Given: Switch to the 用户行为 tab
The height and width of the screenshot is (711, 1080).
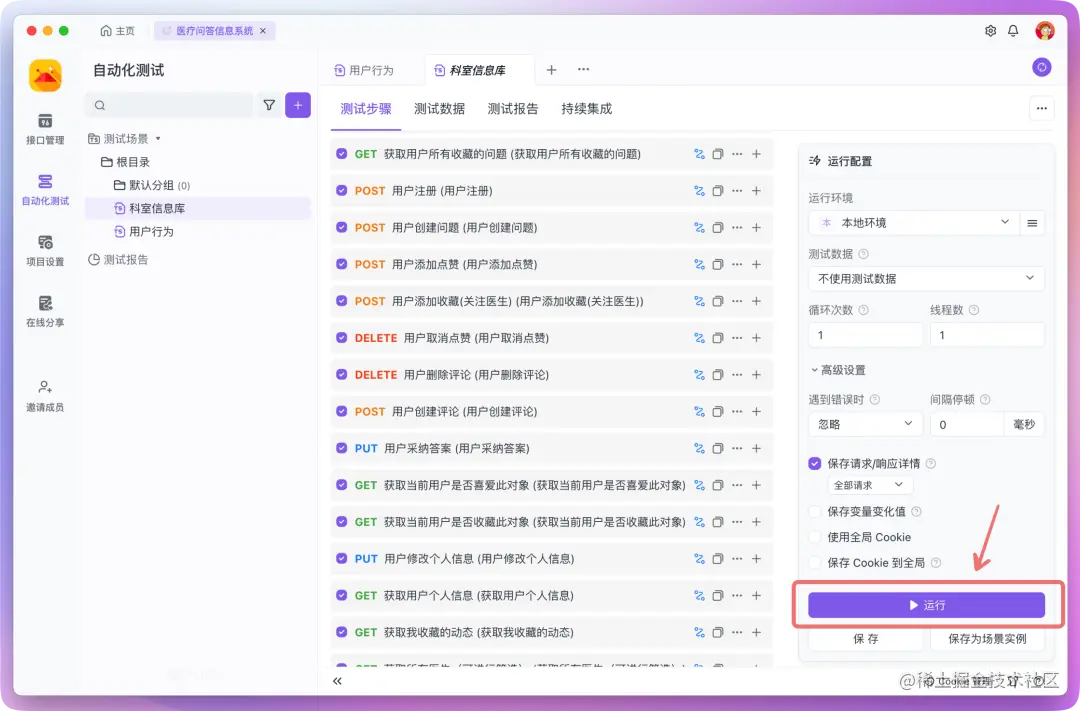Looking at the screenshot, I should 372,69.
